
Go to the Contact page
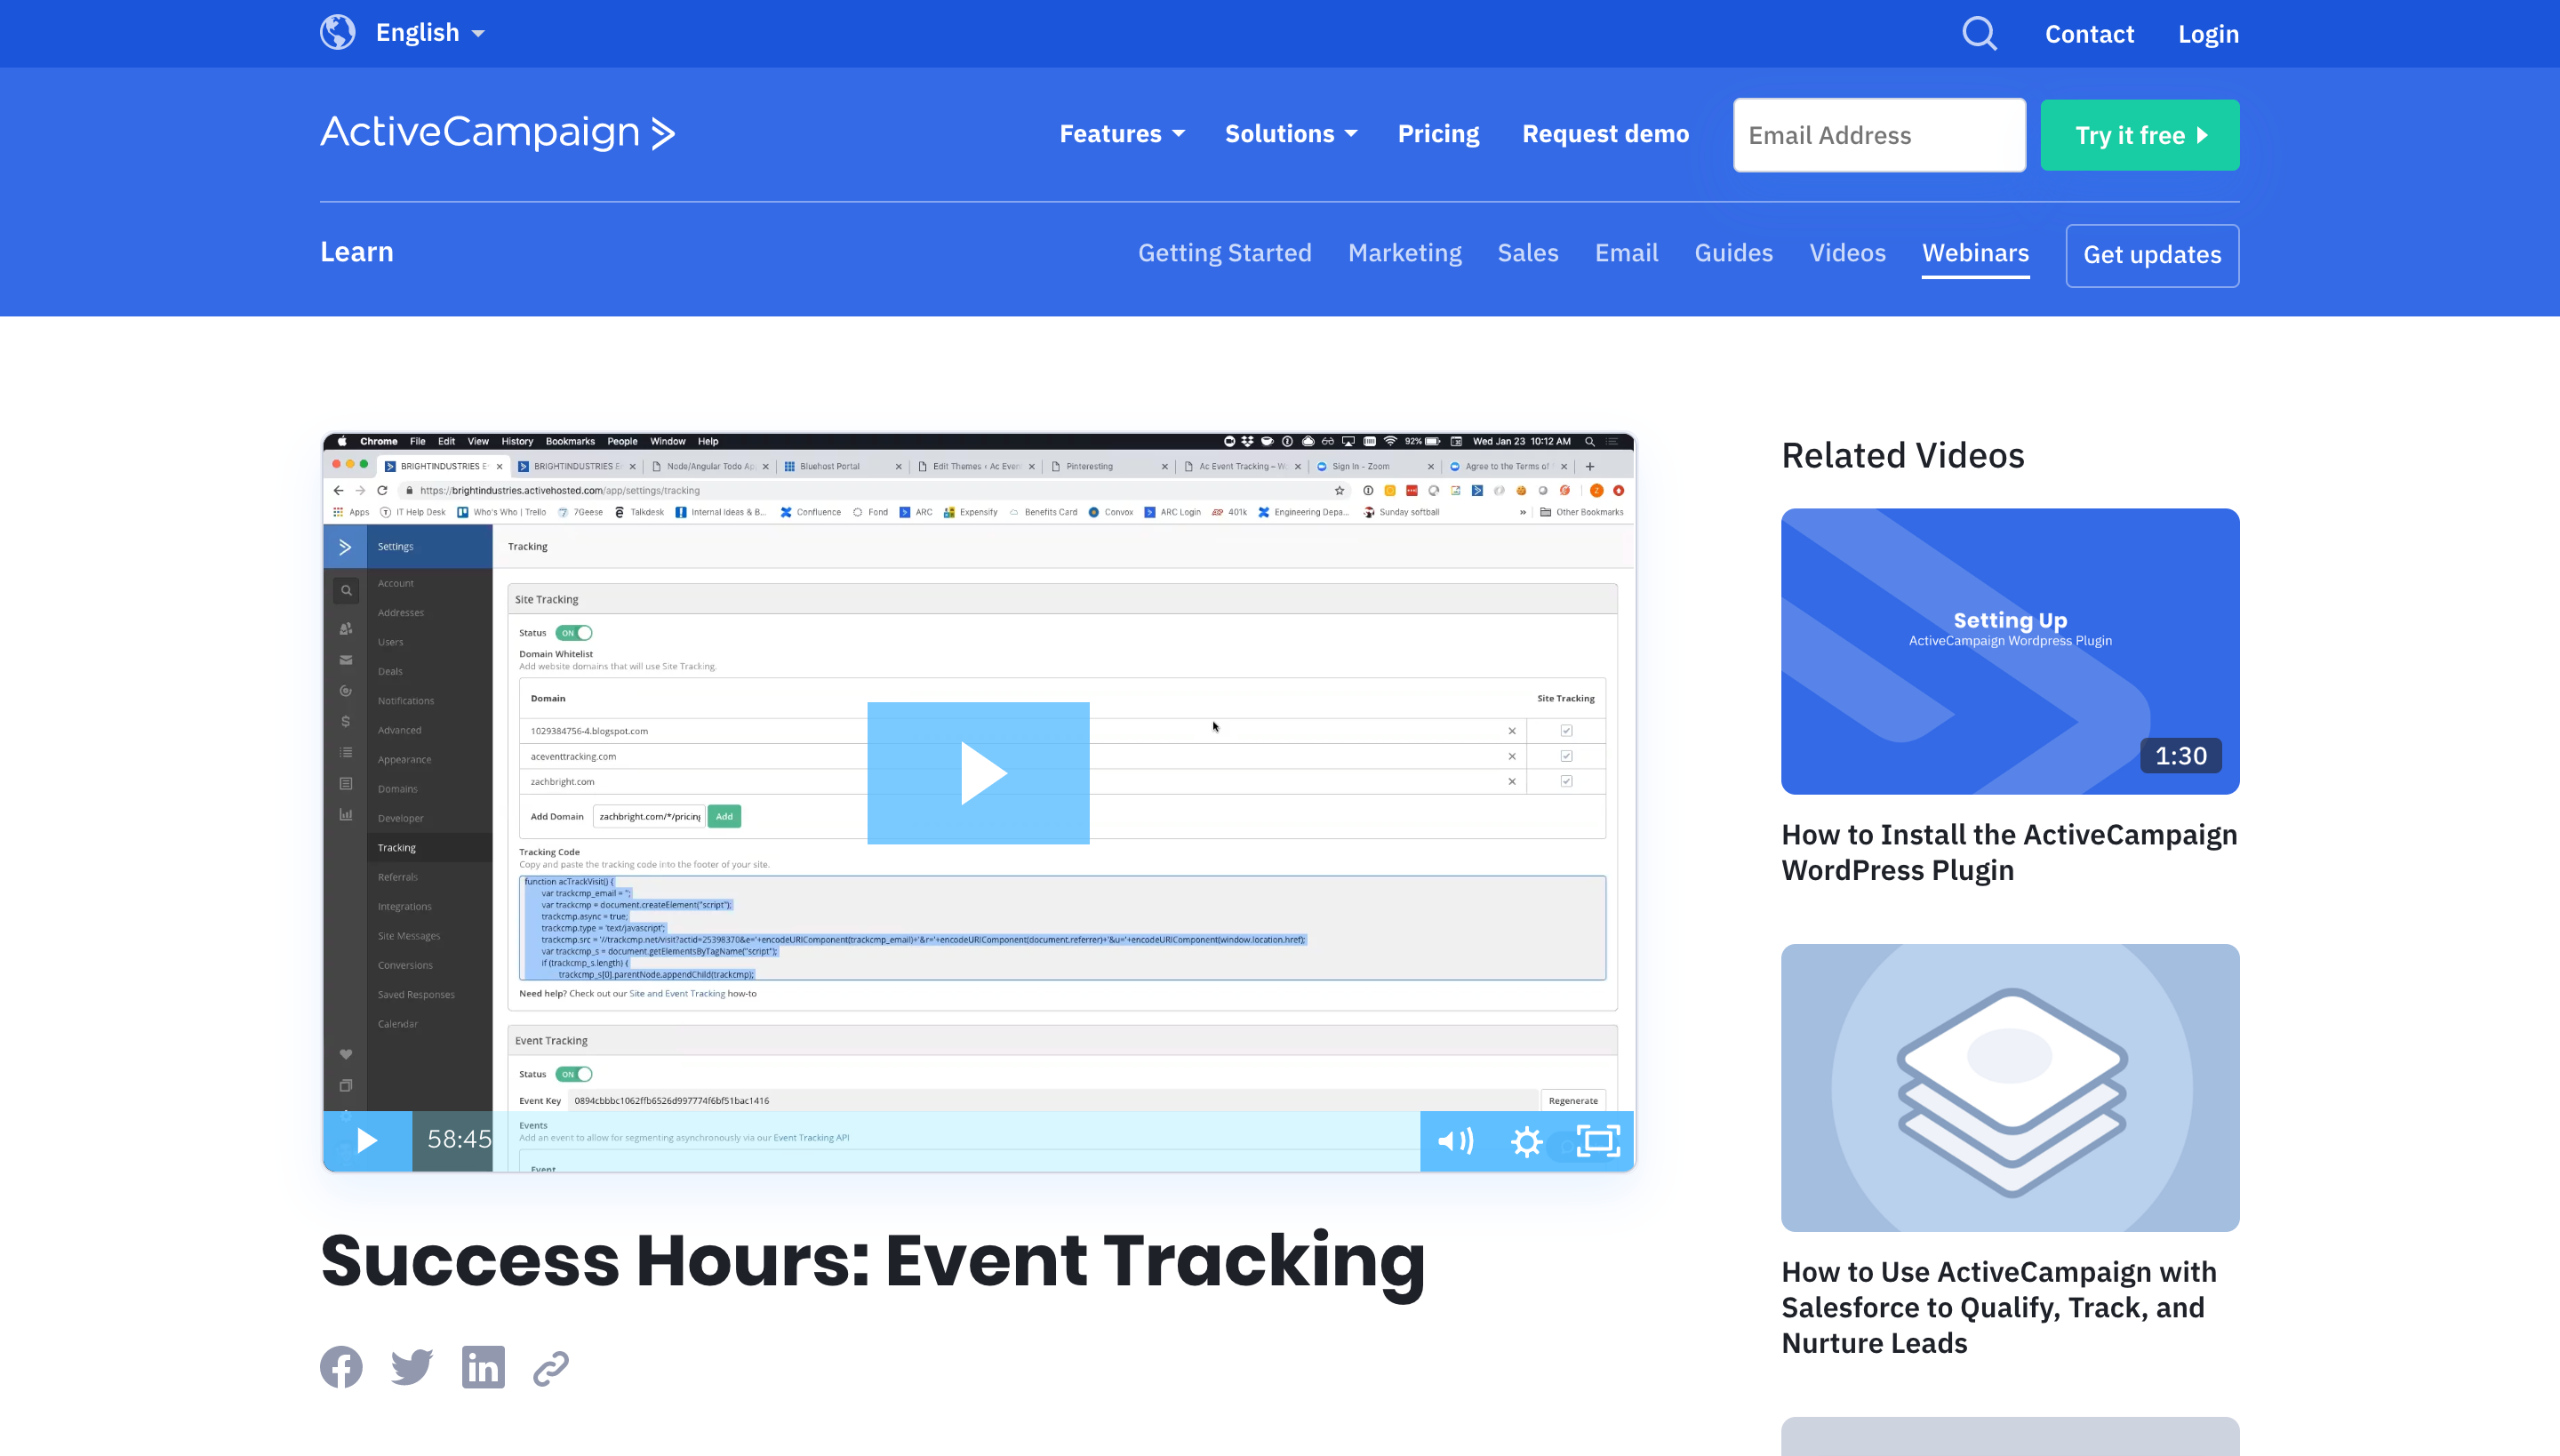pos(2089,34)
